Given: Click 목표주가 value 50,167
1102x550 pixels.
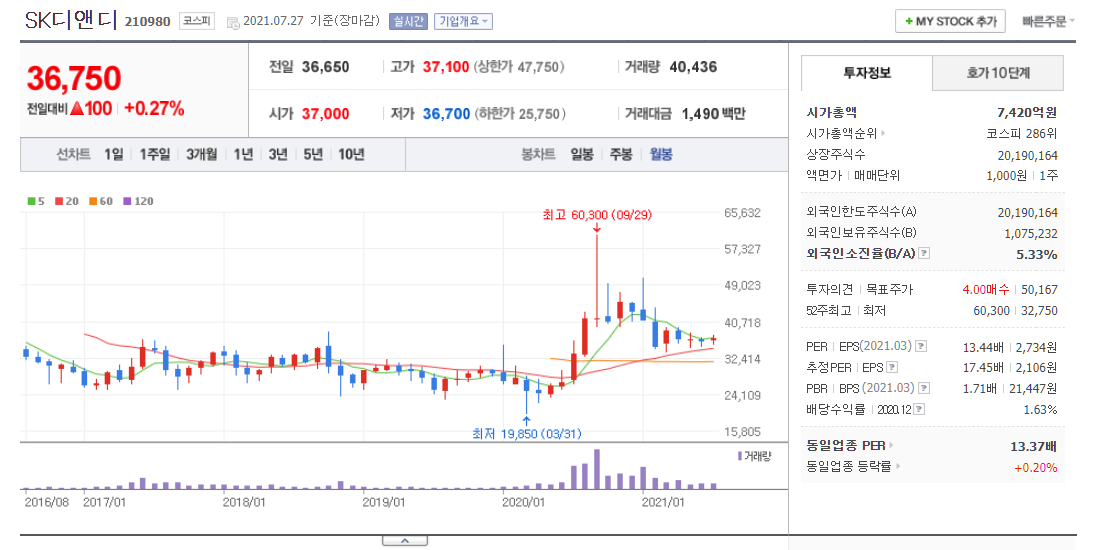Looking at the screenshot, I should click(1039, 289).
